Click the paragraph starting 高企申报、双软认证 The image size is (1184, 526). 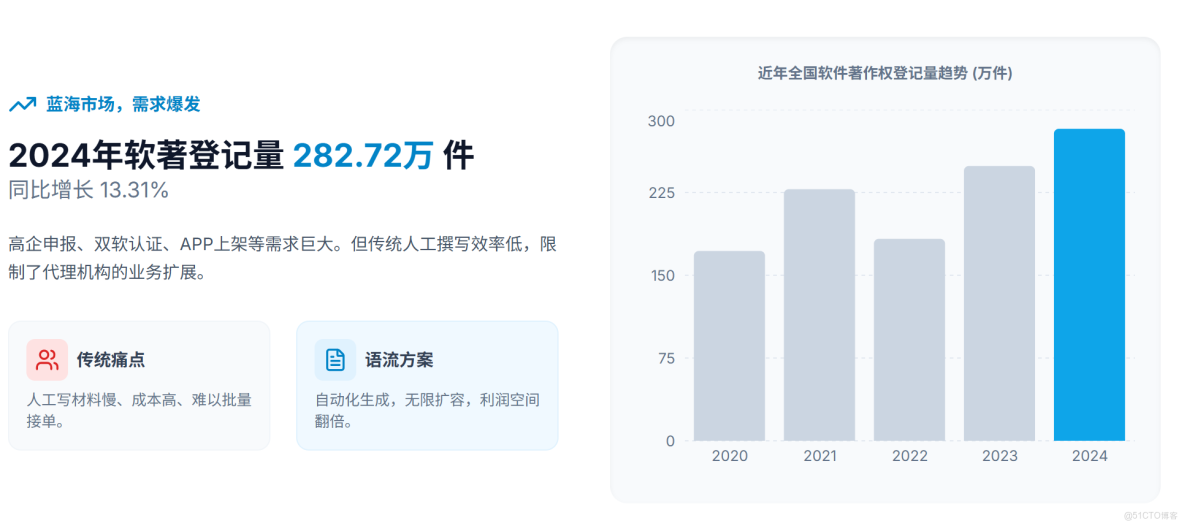click(x=283, y=259)
